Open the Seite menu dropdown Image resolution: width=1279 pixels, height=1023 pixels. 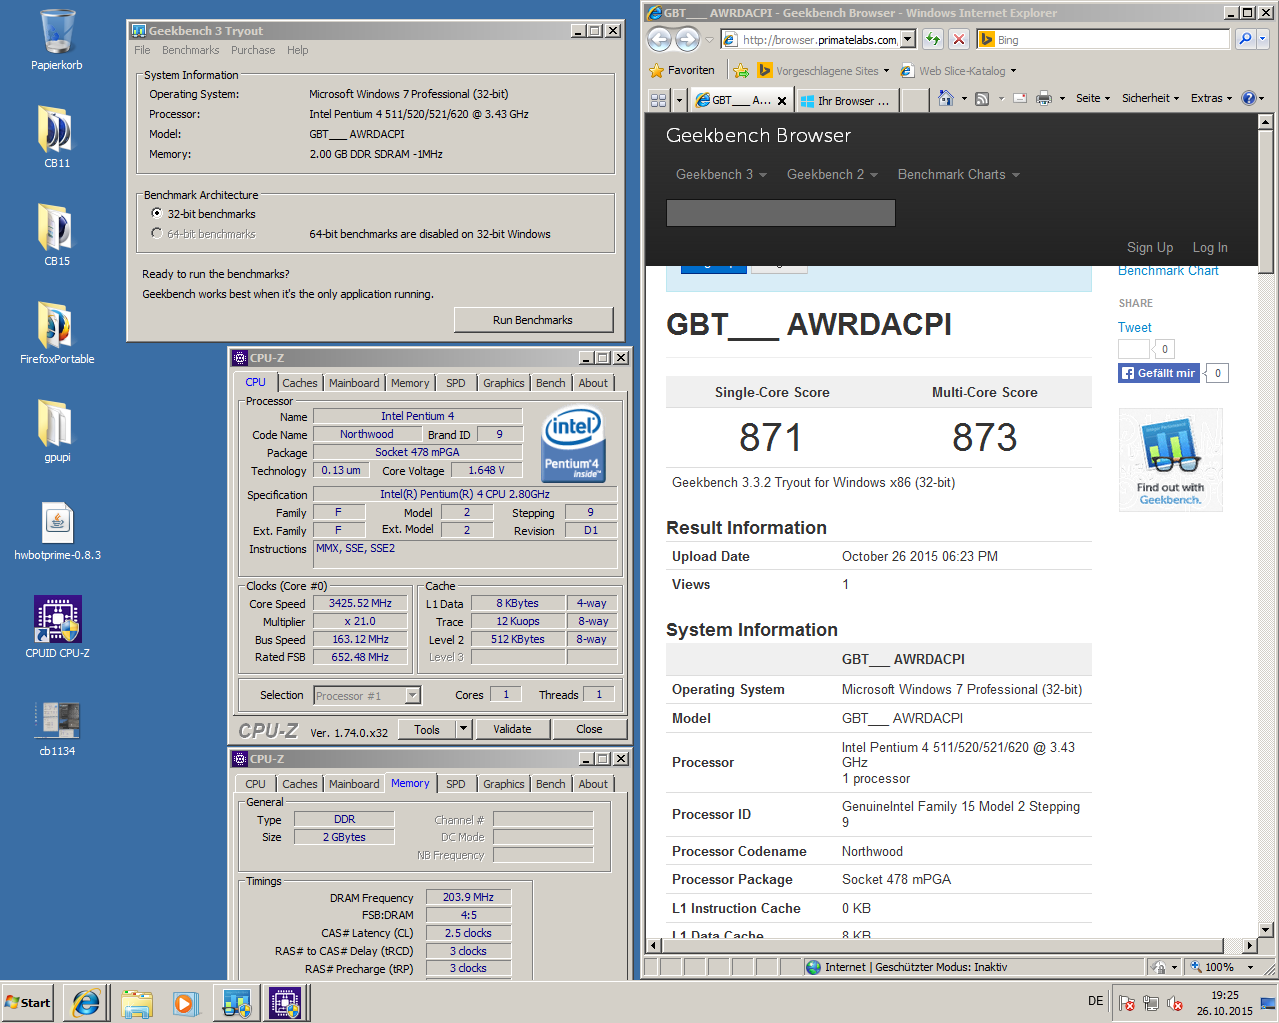tap(1094, 98)
